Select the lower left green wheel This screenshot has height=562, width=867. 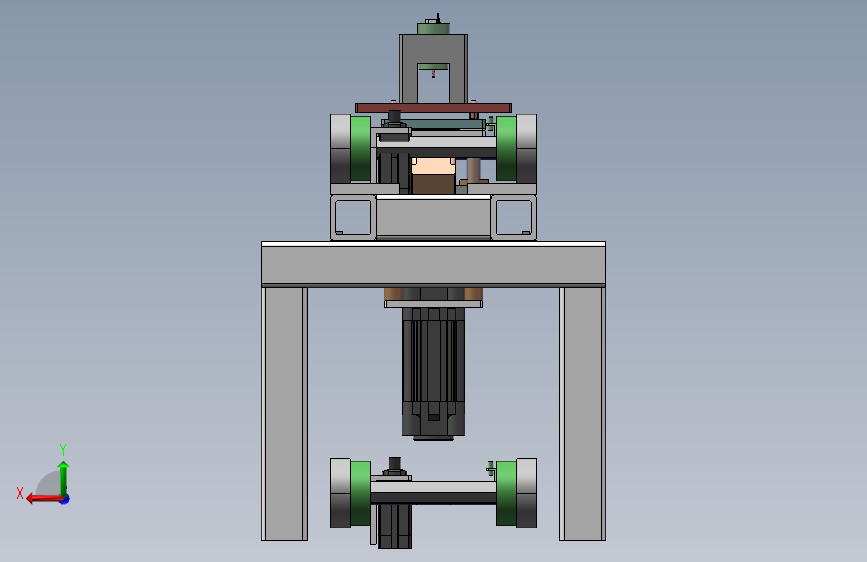(361, 493)
